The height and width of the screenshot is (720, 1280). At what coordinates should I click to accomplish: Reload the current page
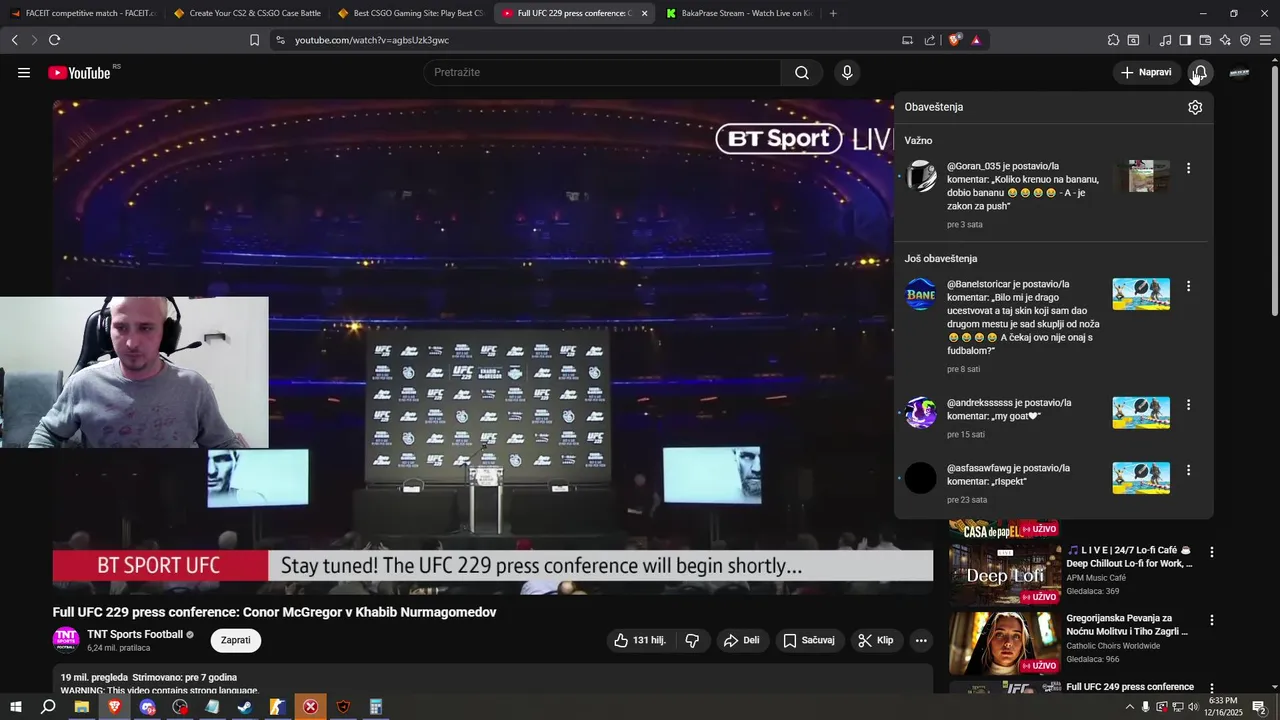point(54,40)
